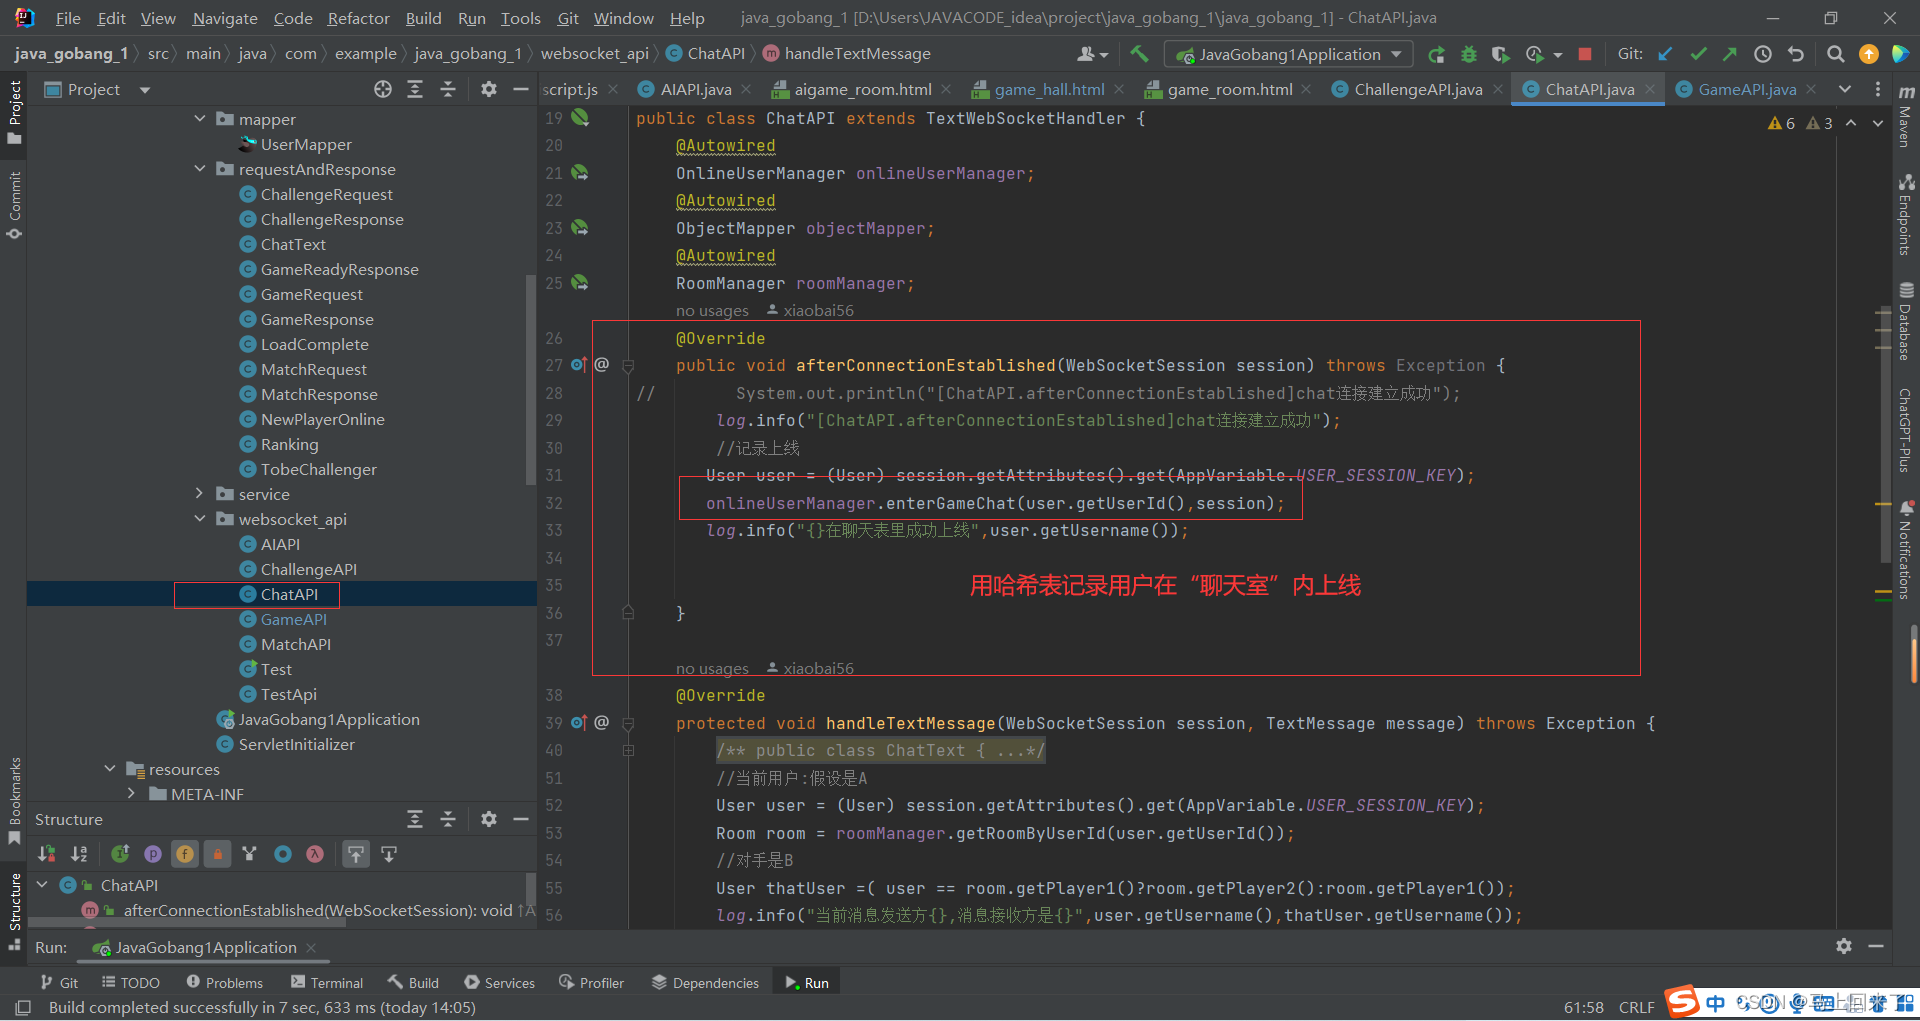Open Search Everywhere magnifier icon

click(x=1836, y=54)
